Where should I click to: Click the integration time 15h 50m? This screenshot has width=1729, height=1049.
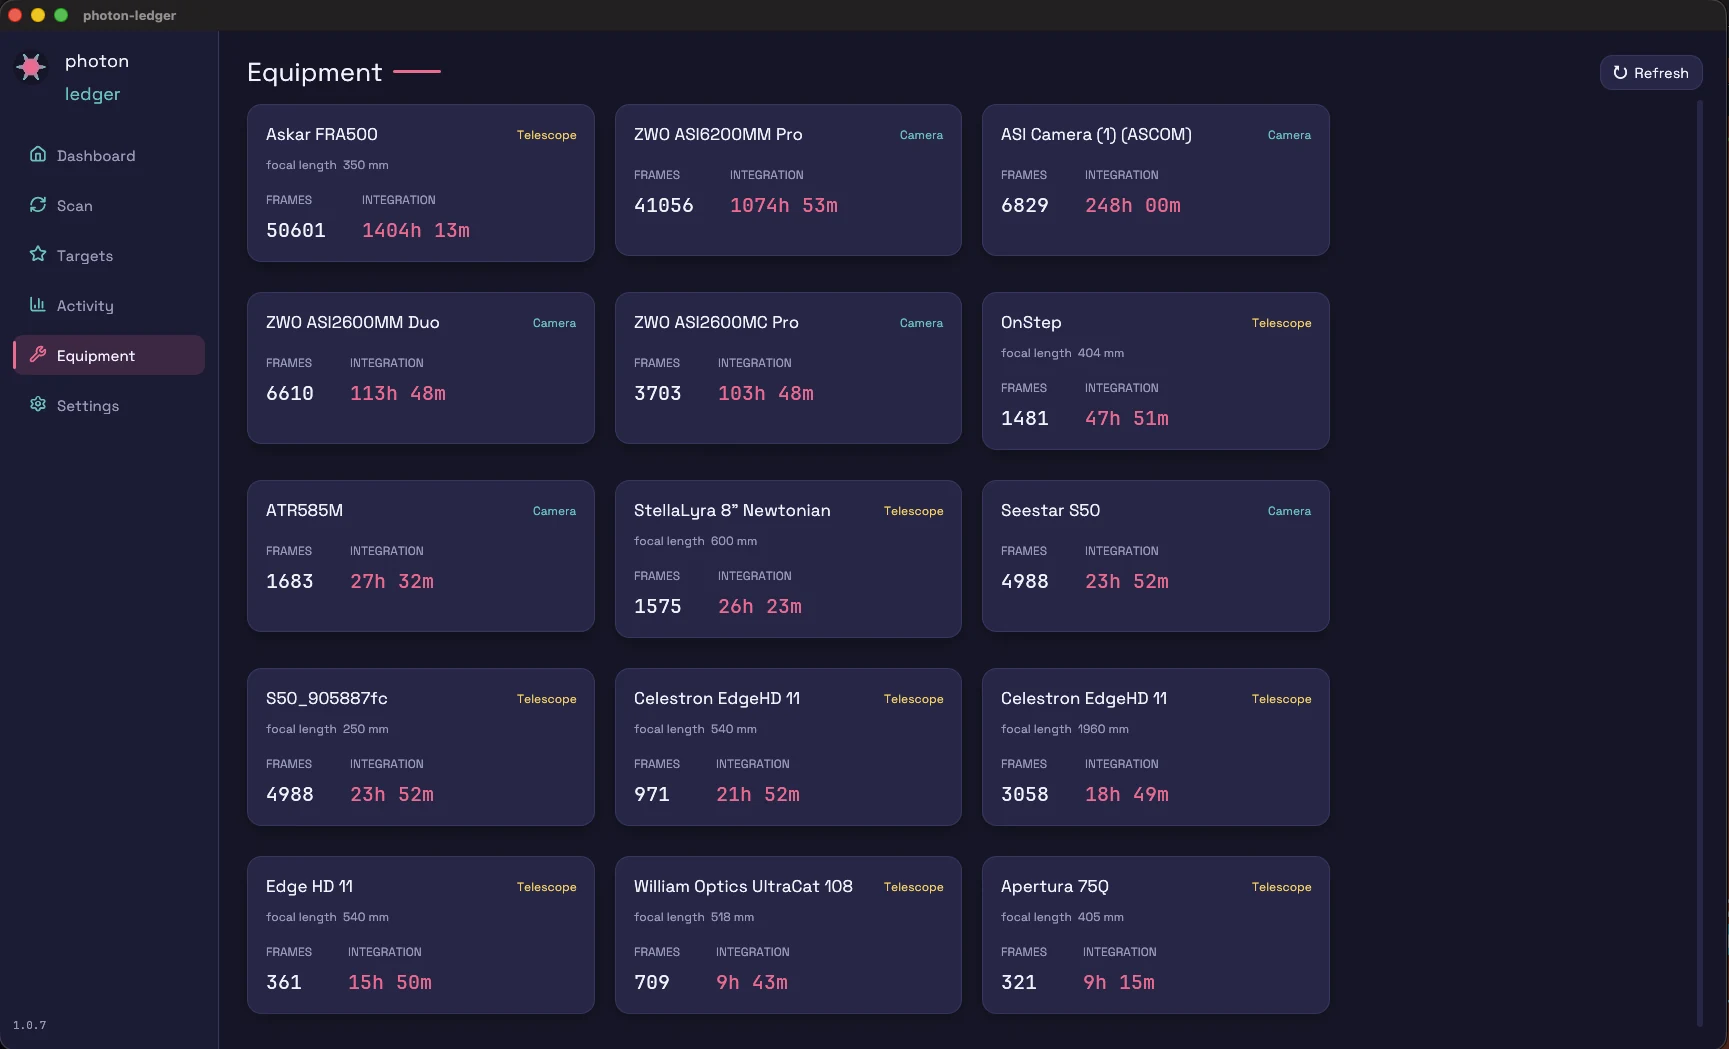(390, 982)
